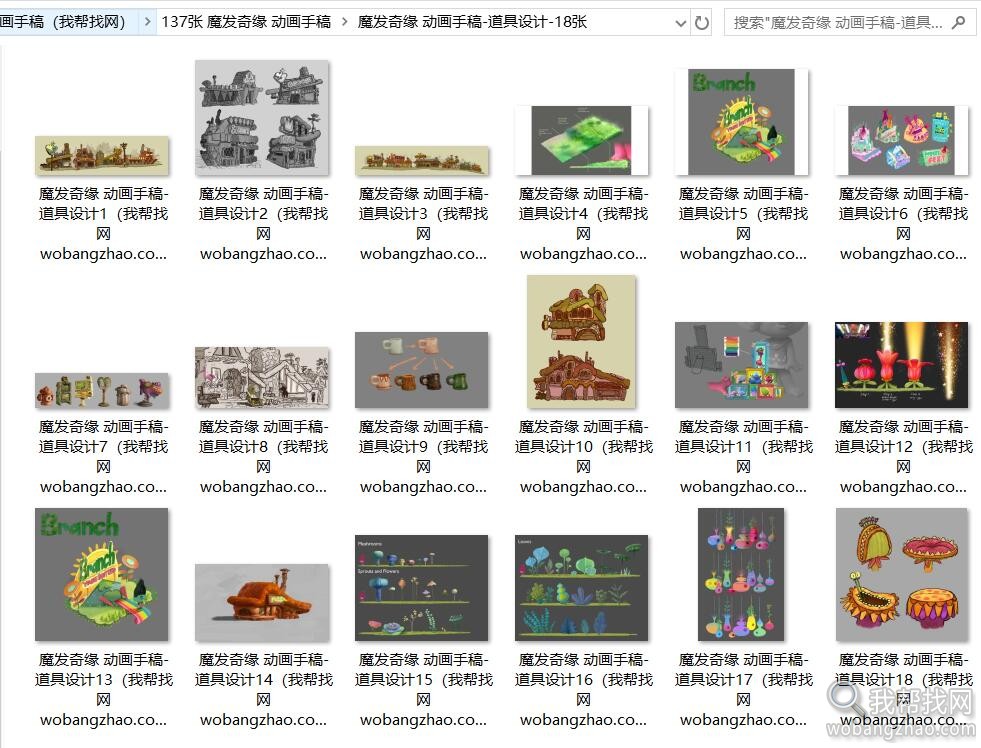Select thumbnail of 道具设计18 monster plants
Screen dimensions: 981x748
coord(902,574)
